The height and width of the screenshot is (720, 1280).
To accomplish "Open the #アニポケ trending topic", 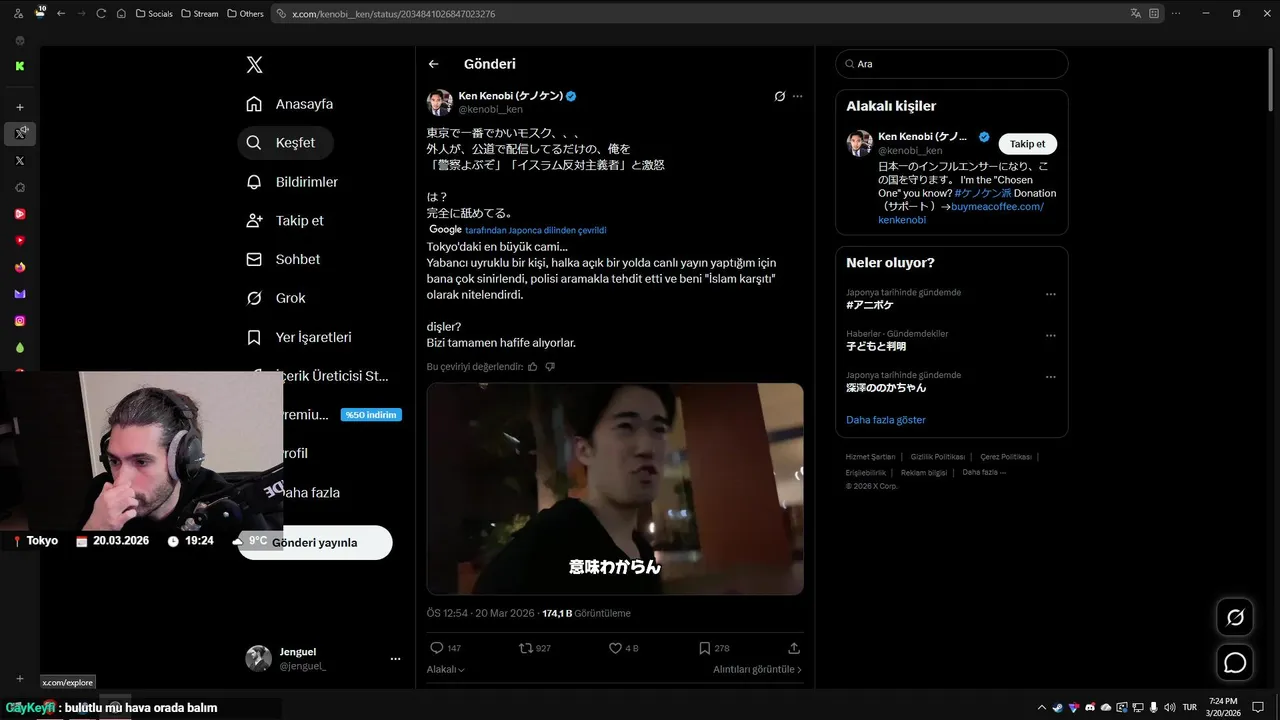I will coord(870,305).
